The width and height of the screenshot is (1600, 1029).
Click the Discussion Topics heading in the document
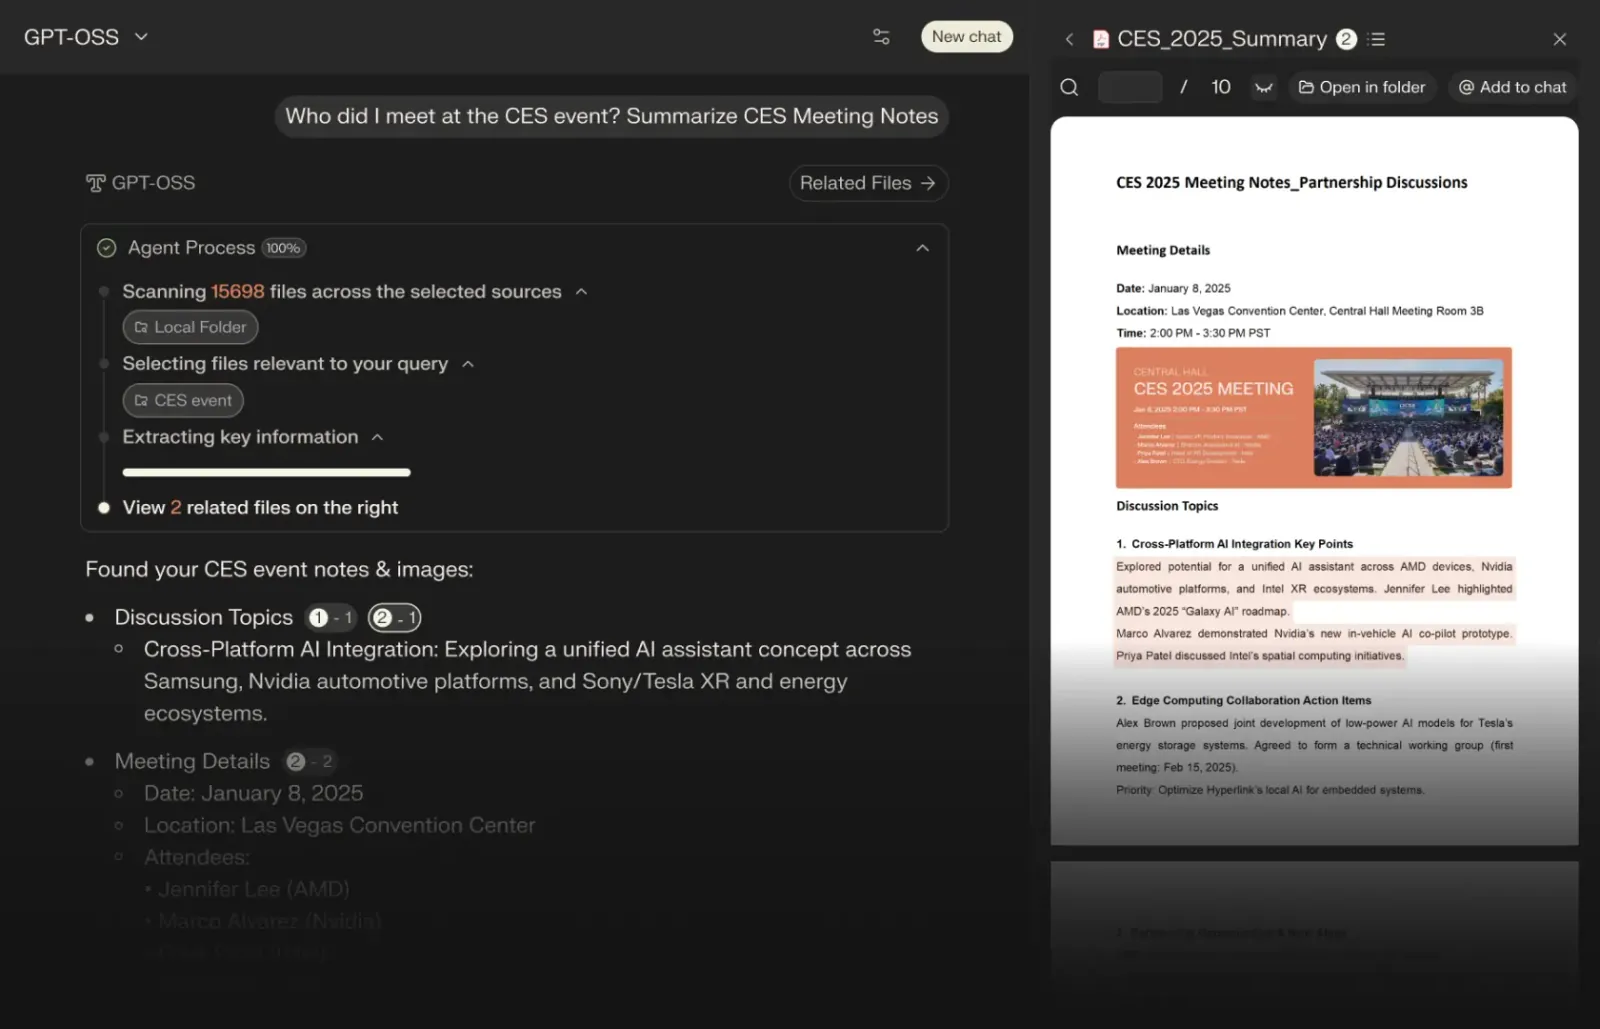1167,506
